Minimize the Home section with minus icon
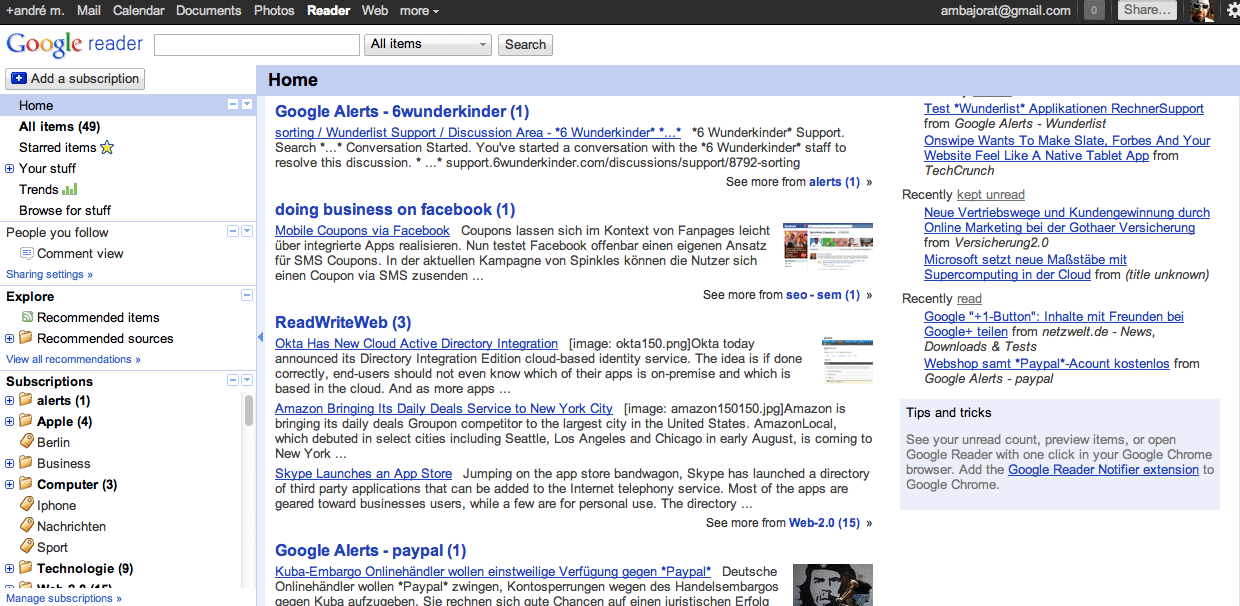Image resolution: width=1240 pixels, height=606 pixels. (x=233, y=104)
